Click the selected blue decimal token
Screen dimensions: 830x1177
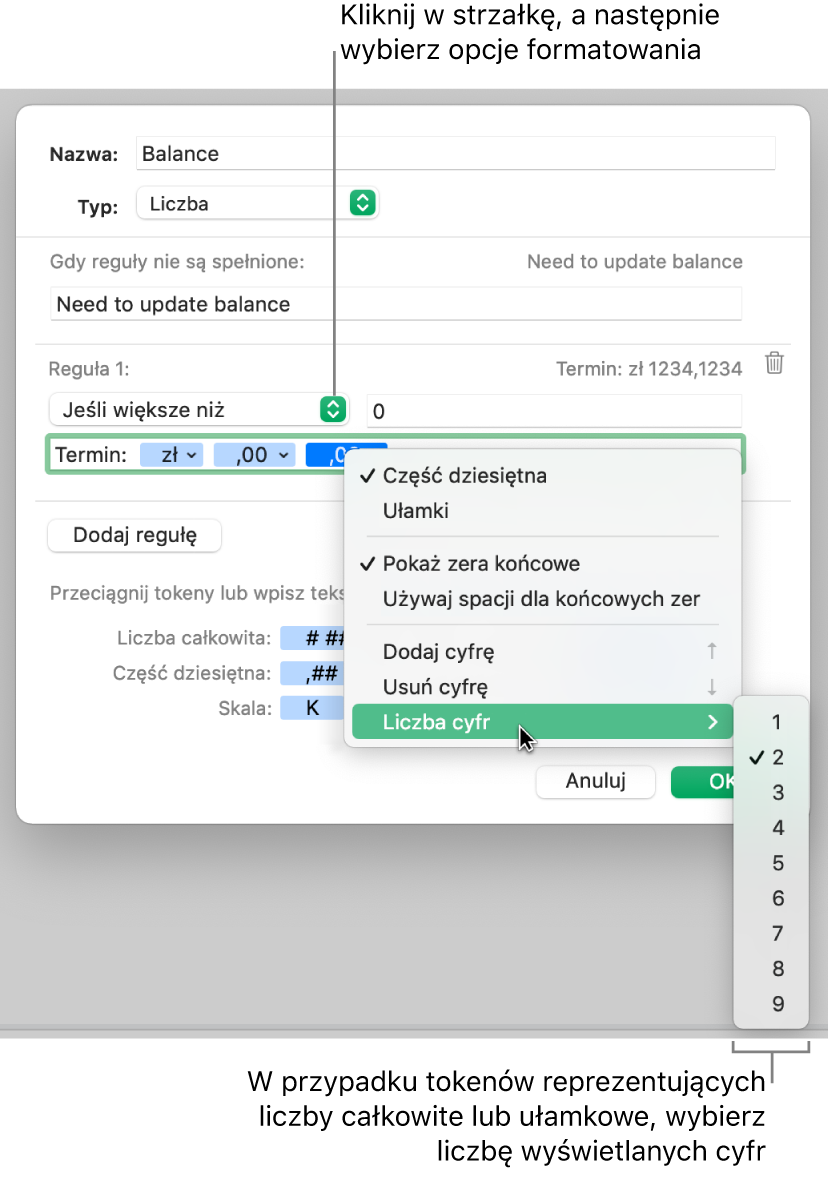coord(325,455)
